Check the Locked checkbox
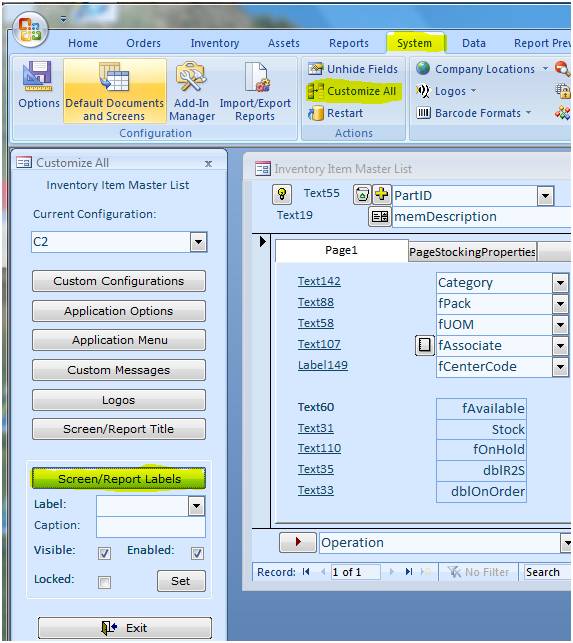The width and height of the screenshot is (573, 643). tap(104, 582)
